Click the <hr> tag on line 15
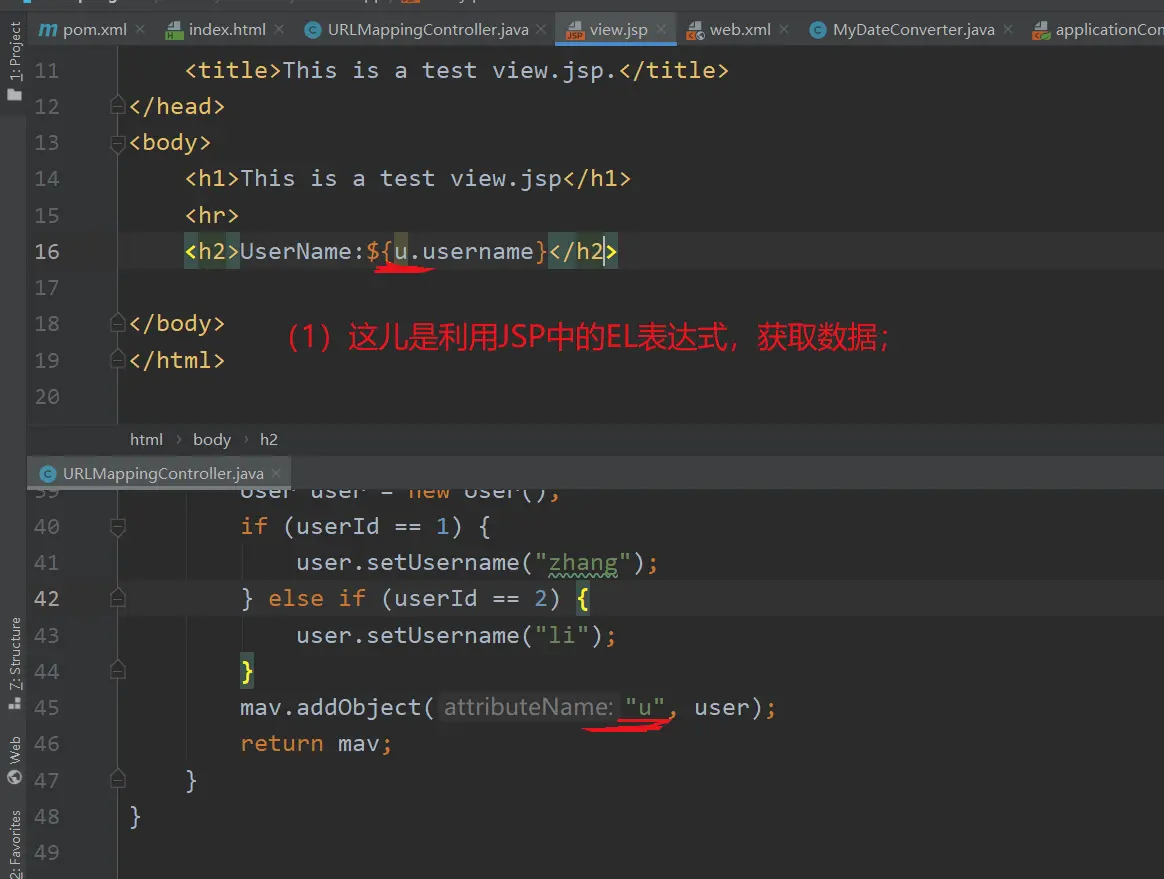This screenshot has width=1164, height=879. click(x=212, y=215)
